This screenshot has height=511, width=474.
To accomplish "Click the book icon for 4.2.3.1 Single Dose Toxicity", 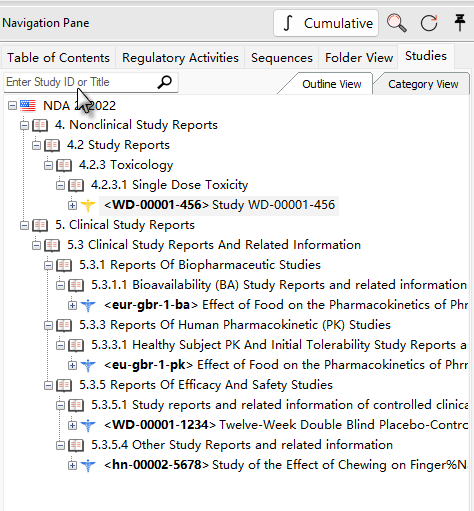I will click(x=76, y=185).
